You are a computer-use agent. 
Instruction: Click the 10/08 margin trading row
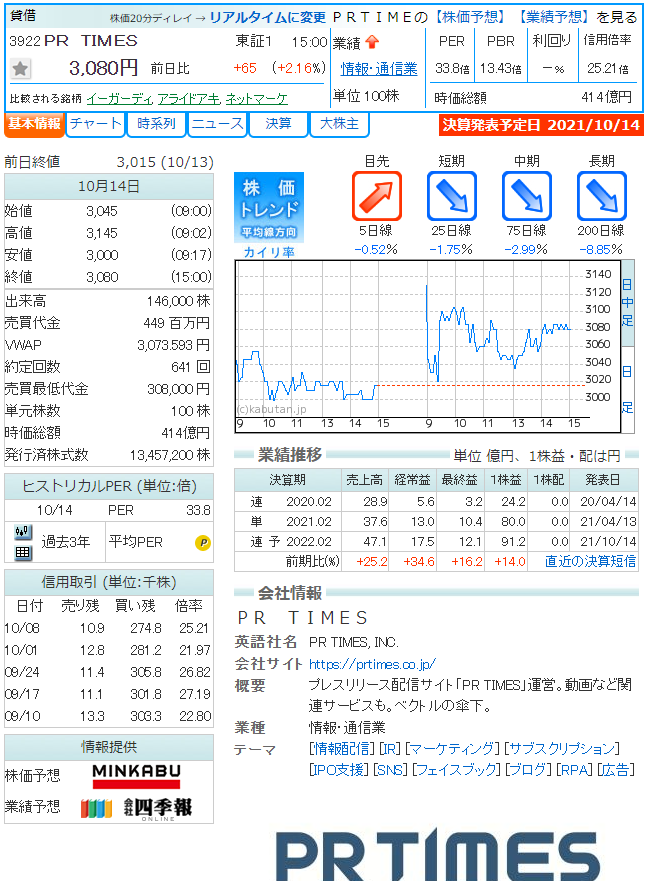[x=108, y=628]
